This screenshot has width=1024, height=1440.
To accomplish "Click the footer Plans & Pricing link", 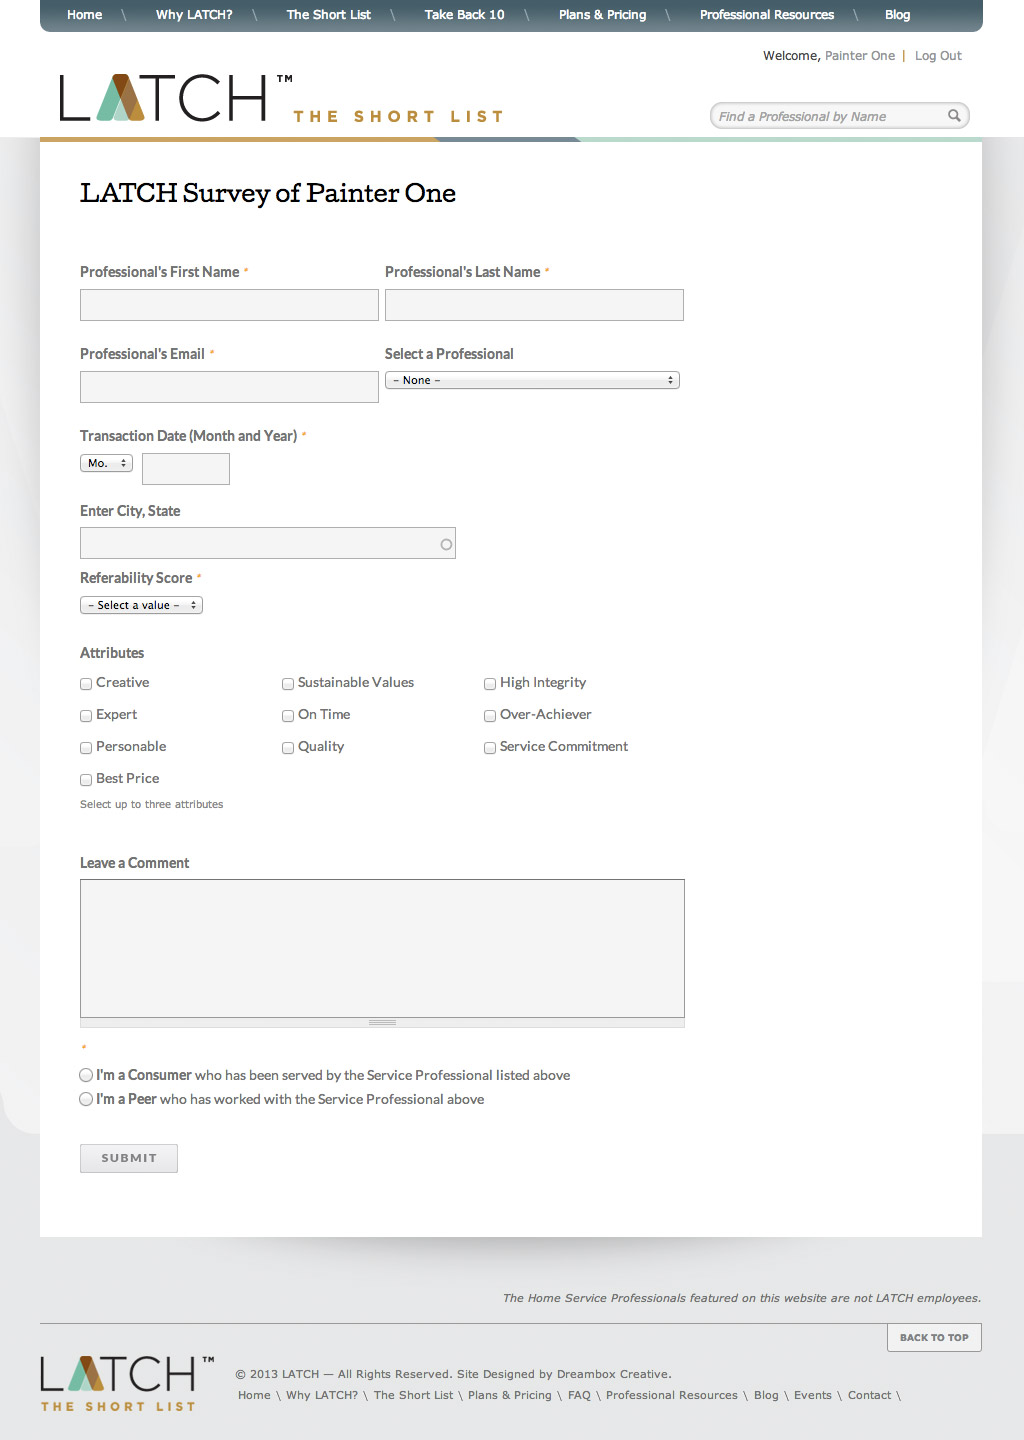I will tap(510, 1395).
